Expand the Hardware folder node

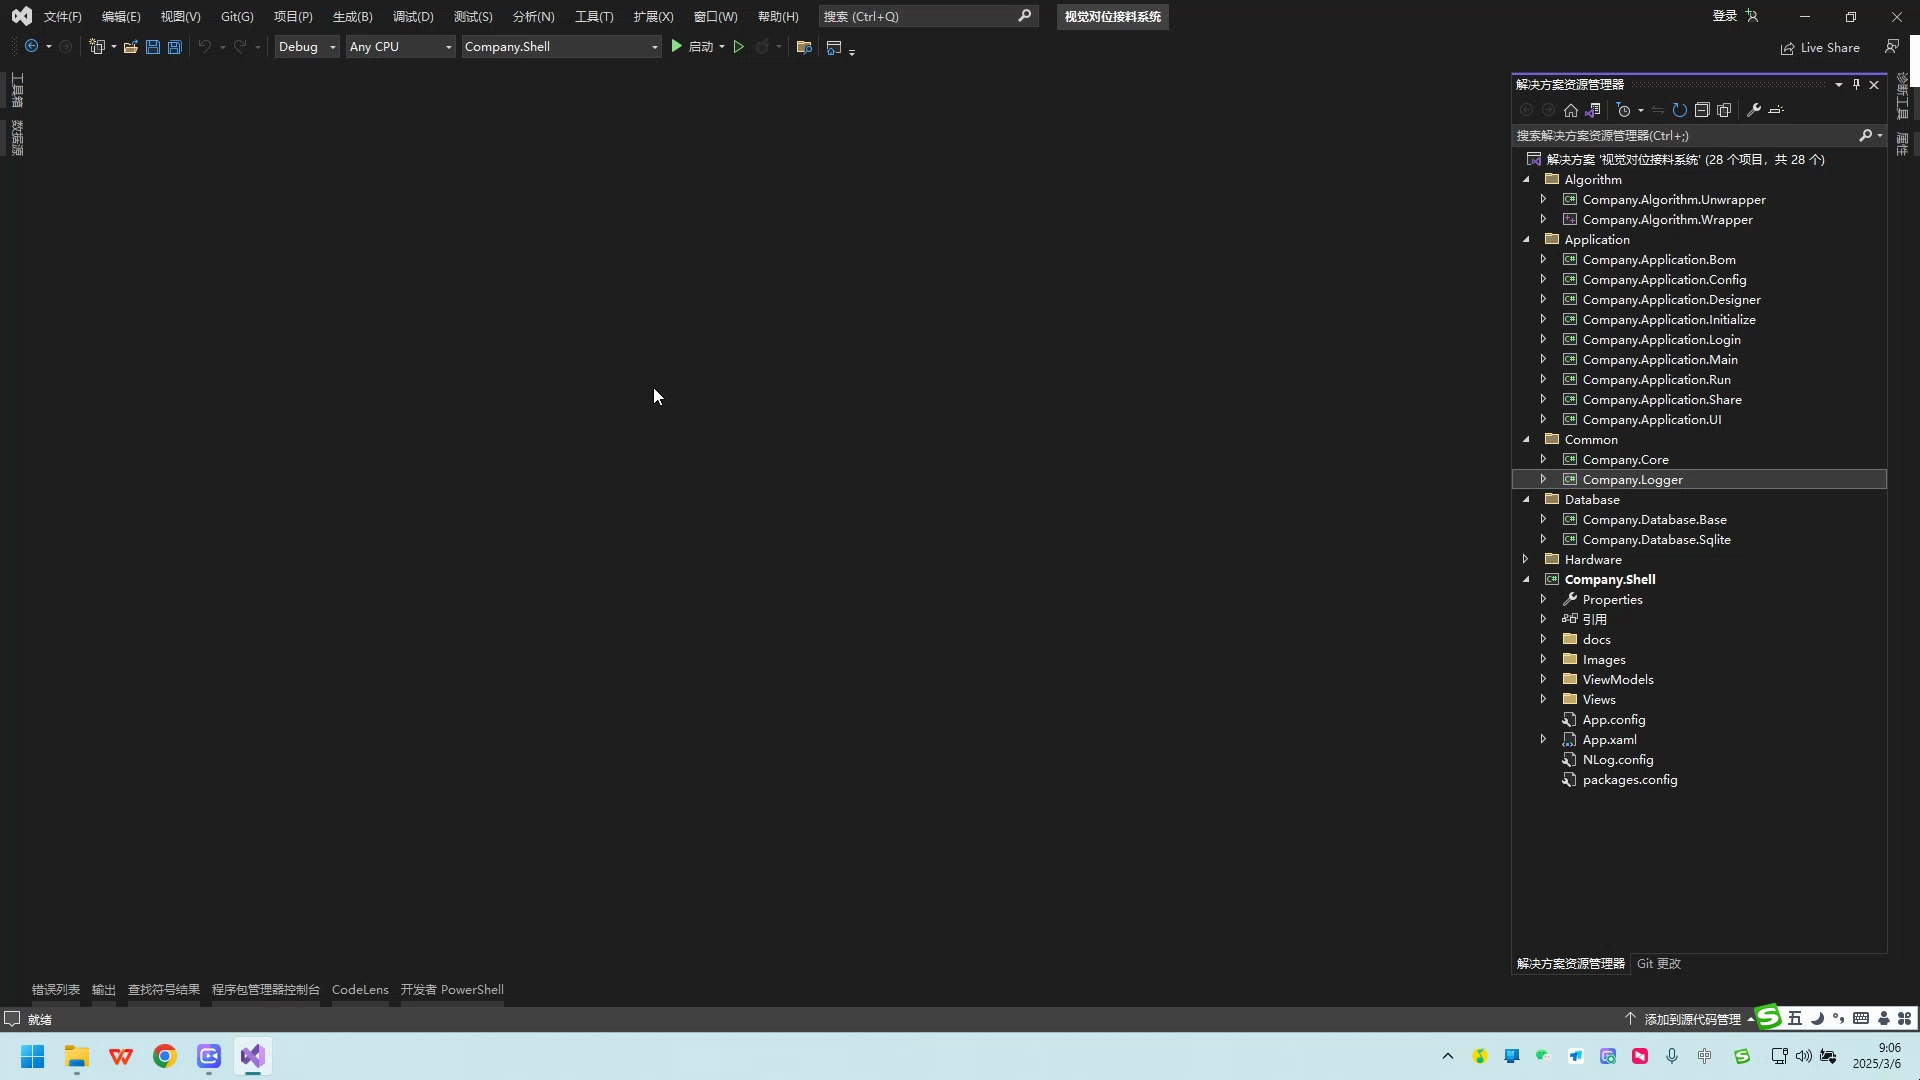pos(1526,559)
